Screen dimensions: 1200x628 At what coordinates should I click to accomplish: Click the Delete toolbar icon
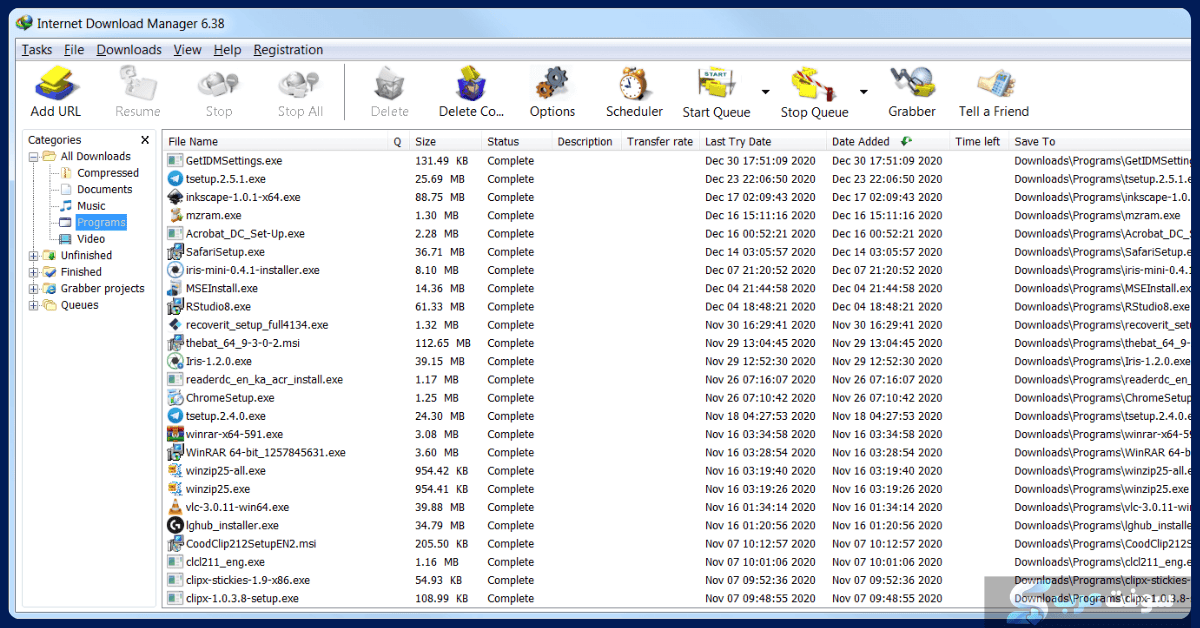pos(389,84)
